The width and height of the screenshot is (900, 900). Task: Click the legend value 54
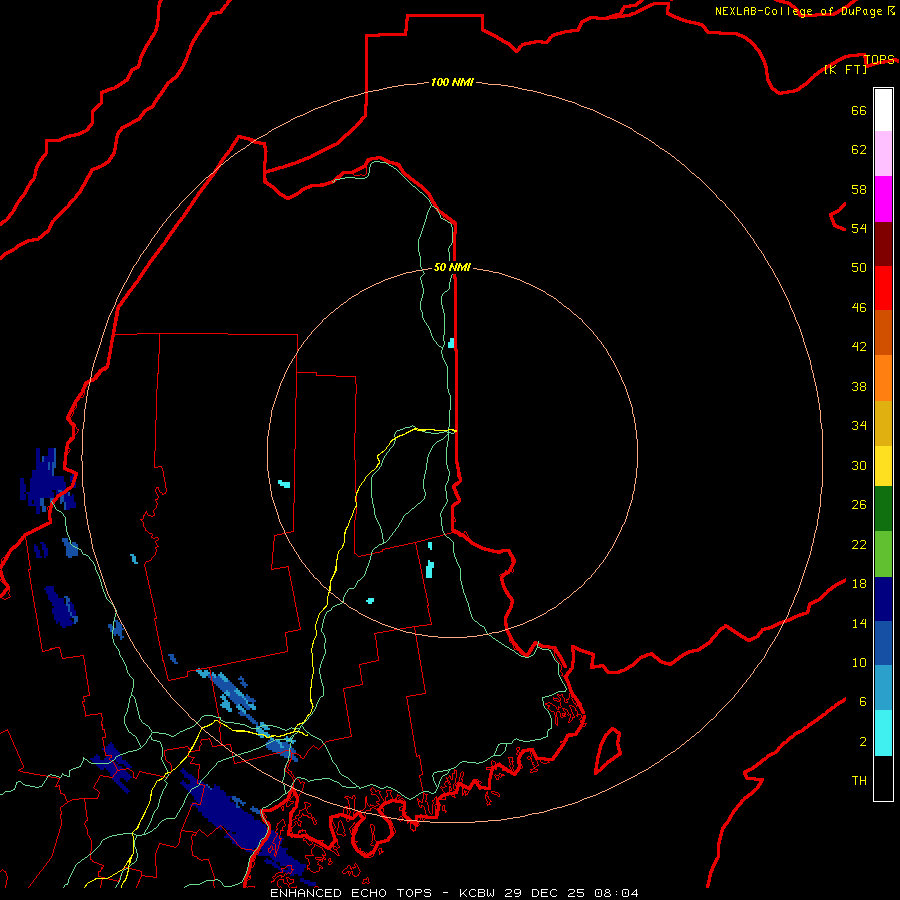pos(859,228)
